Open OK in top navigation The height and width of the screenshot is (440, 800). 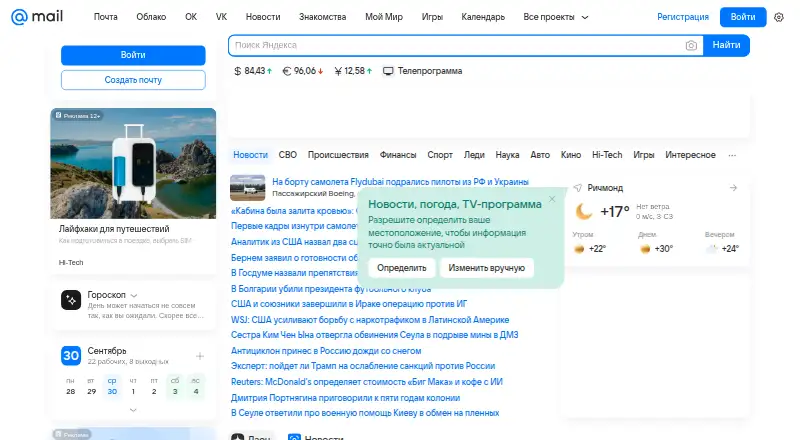pos(191,17)
